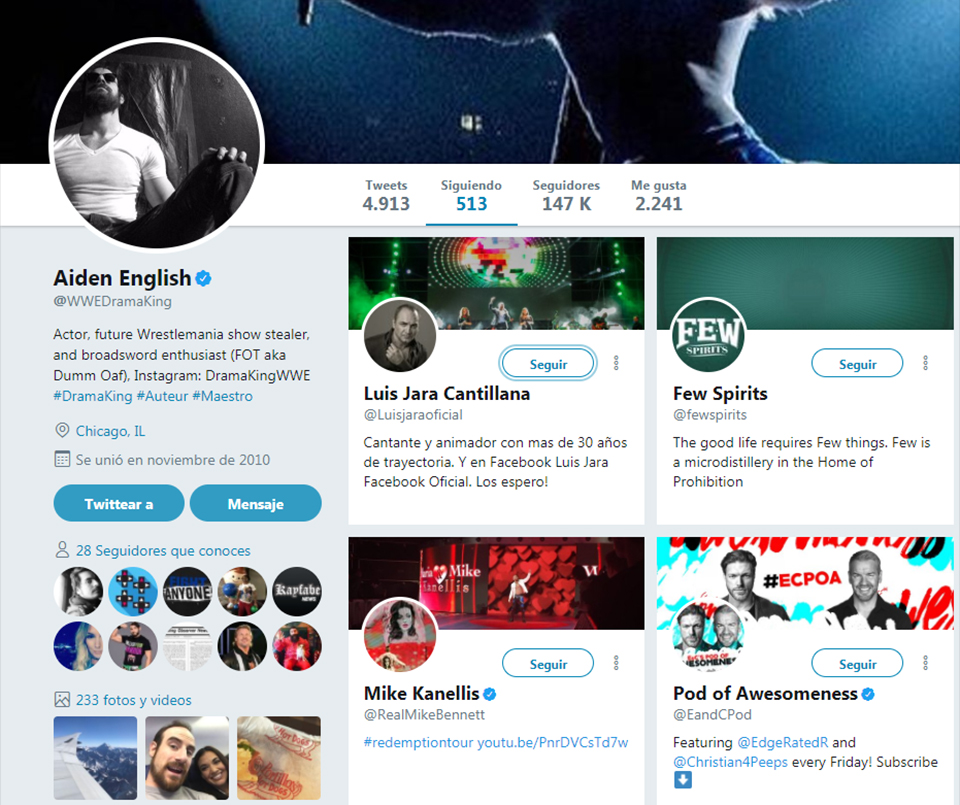Open more options for Pod of Awesomeness
960x805 pixels.
[925, 663]
